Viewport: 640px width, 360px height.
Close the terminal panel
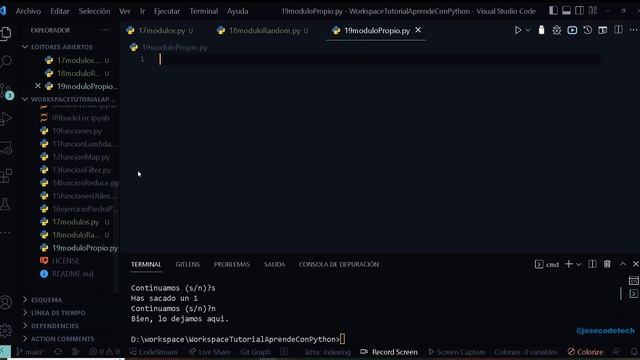pos(636,264)
